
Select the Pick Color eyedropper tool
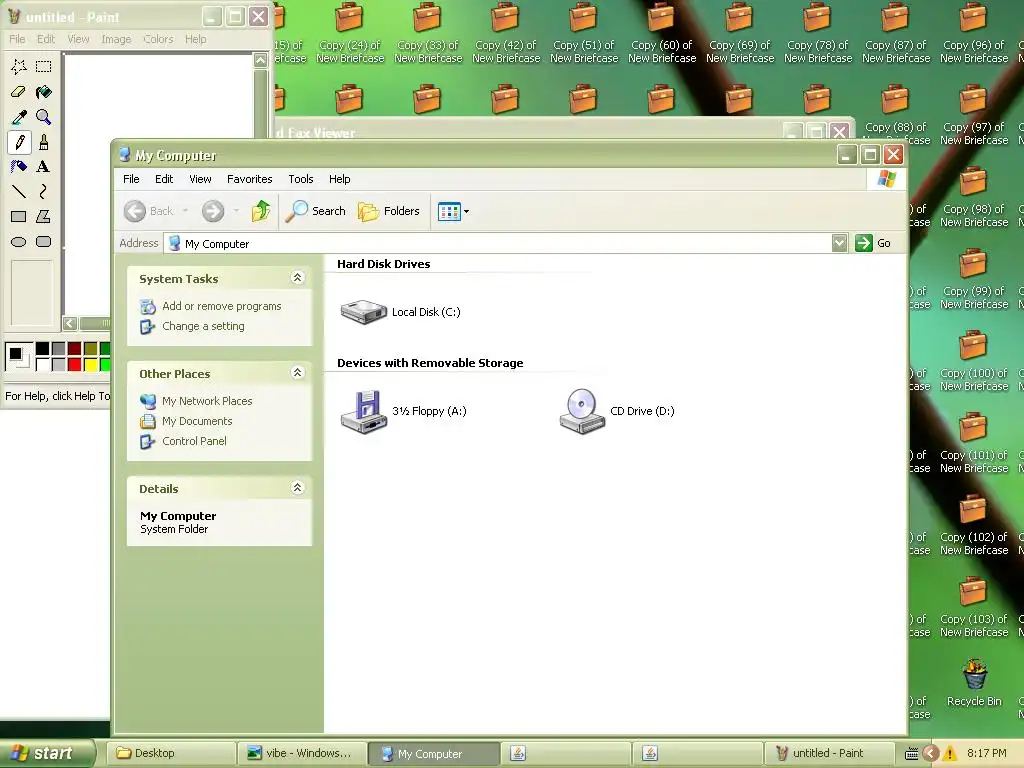(x=19, y=117)
